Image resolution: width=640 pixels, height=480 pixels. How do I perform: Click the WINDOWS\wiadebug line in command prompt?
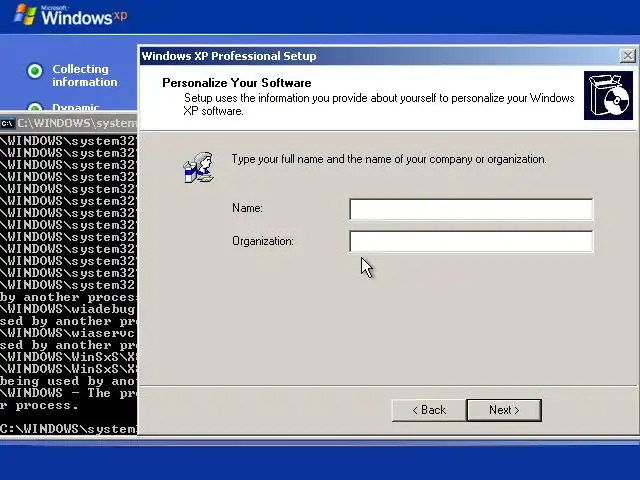point(67,309)
